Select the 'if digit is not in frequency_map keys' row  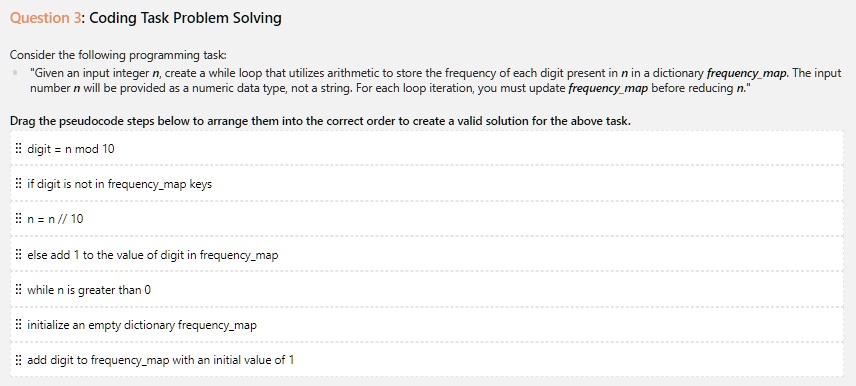[427, 184]
